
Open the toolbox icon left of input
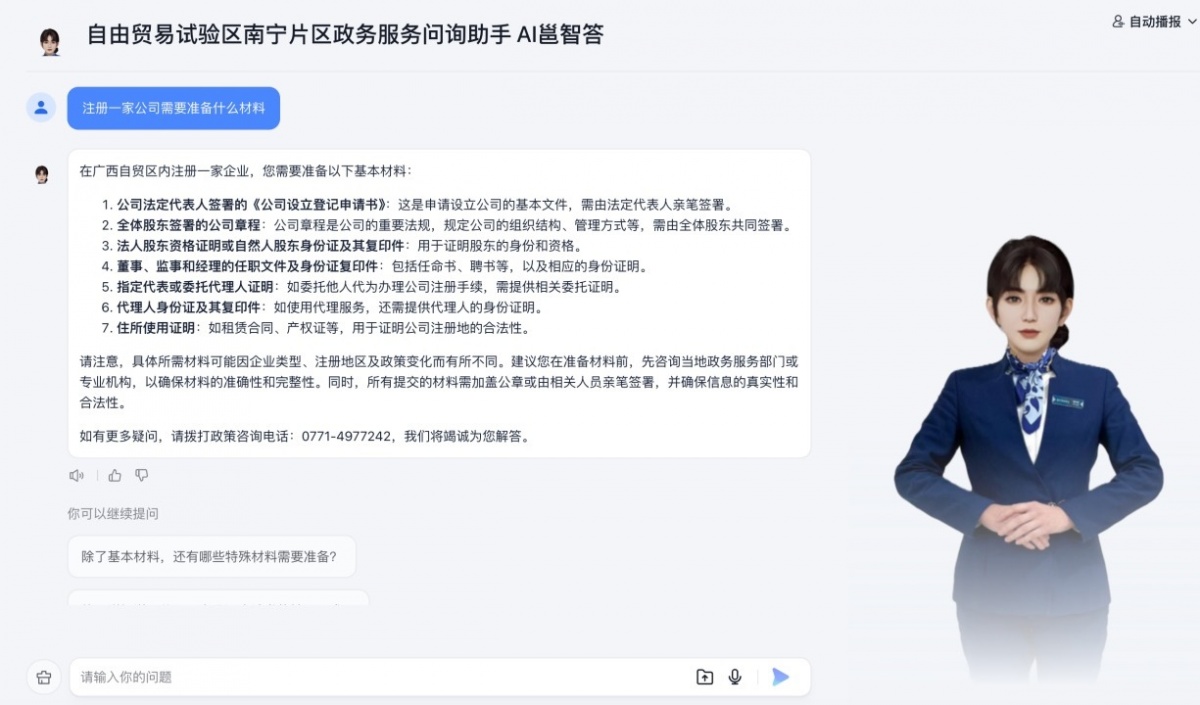point(43,677)
